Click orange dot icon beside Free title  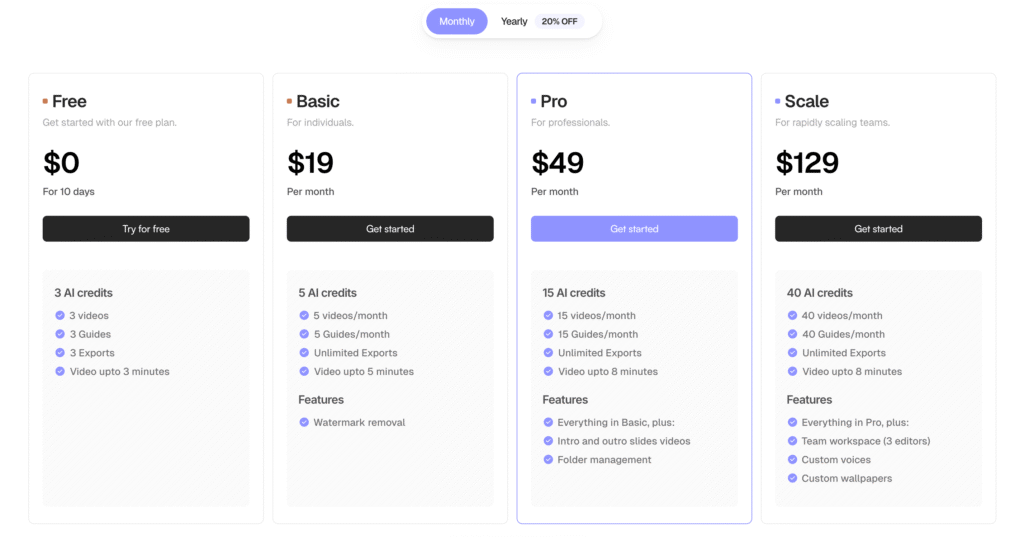(45, 101)
